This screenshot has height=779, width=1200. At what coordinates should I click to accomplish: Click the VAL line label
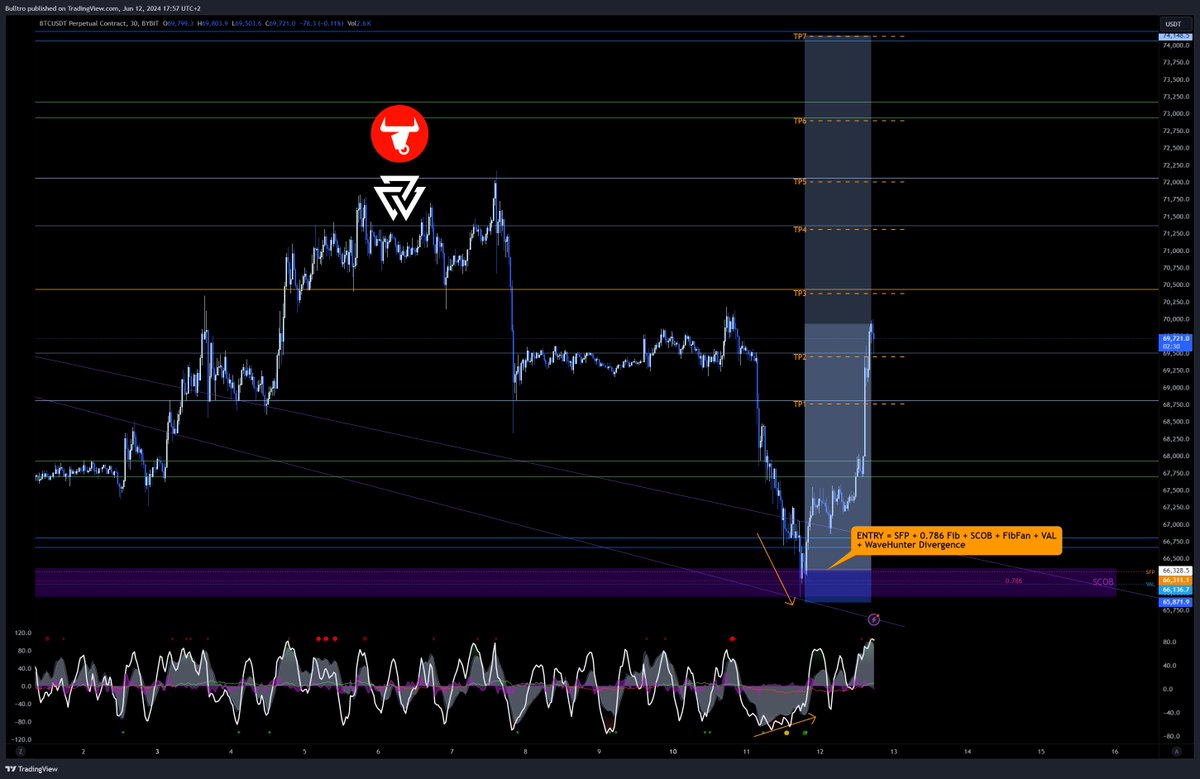click(x=1151, y=583)
